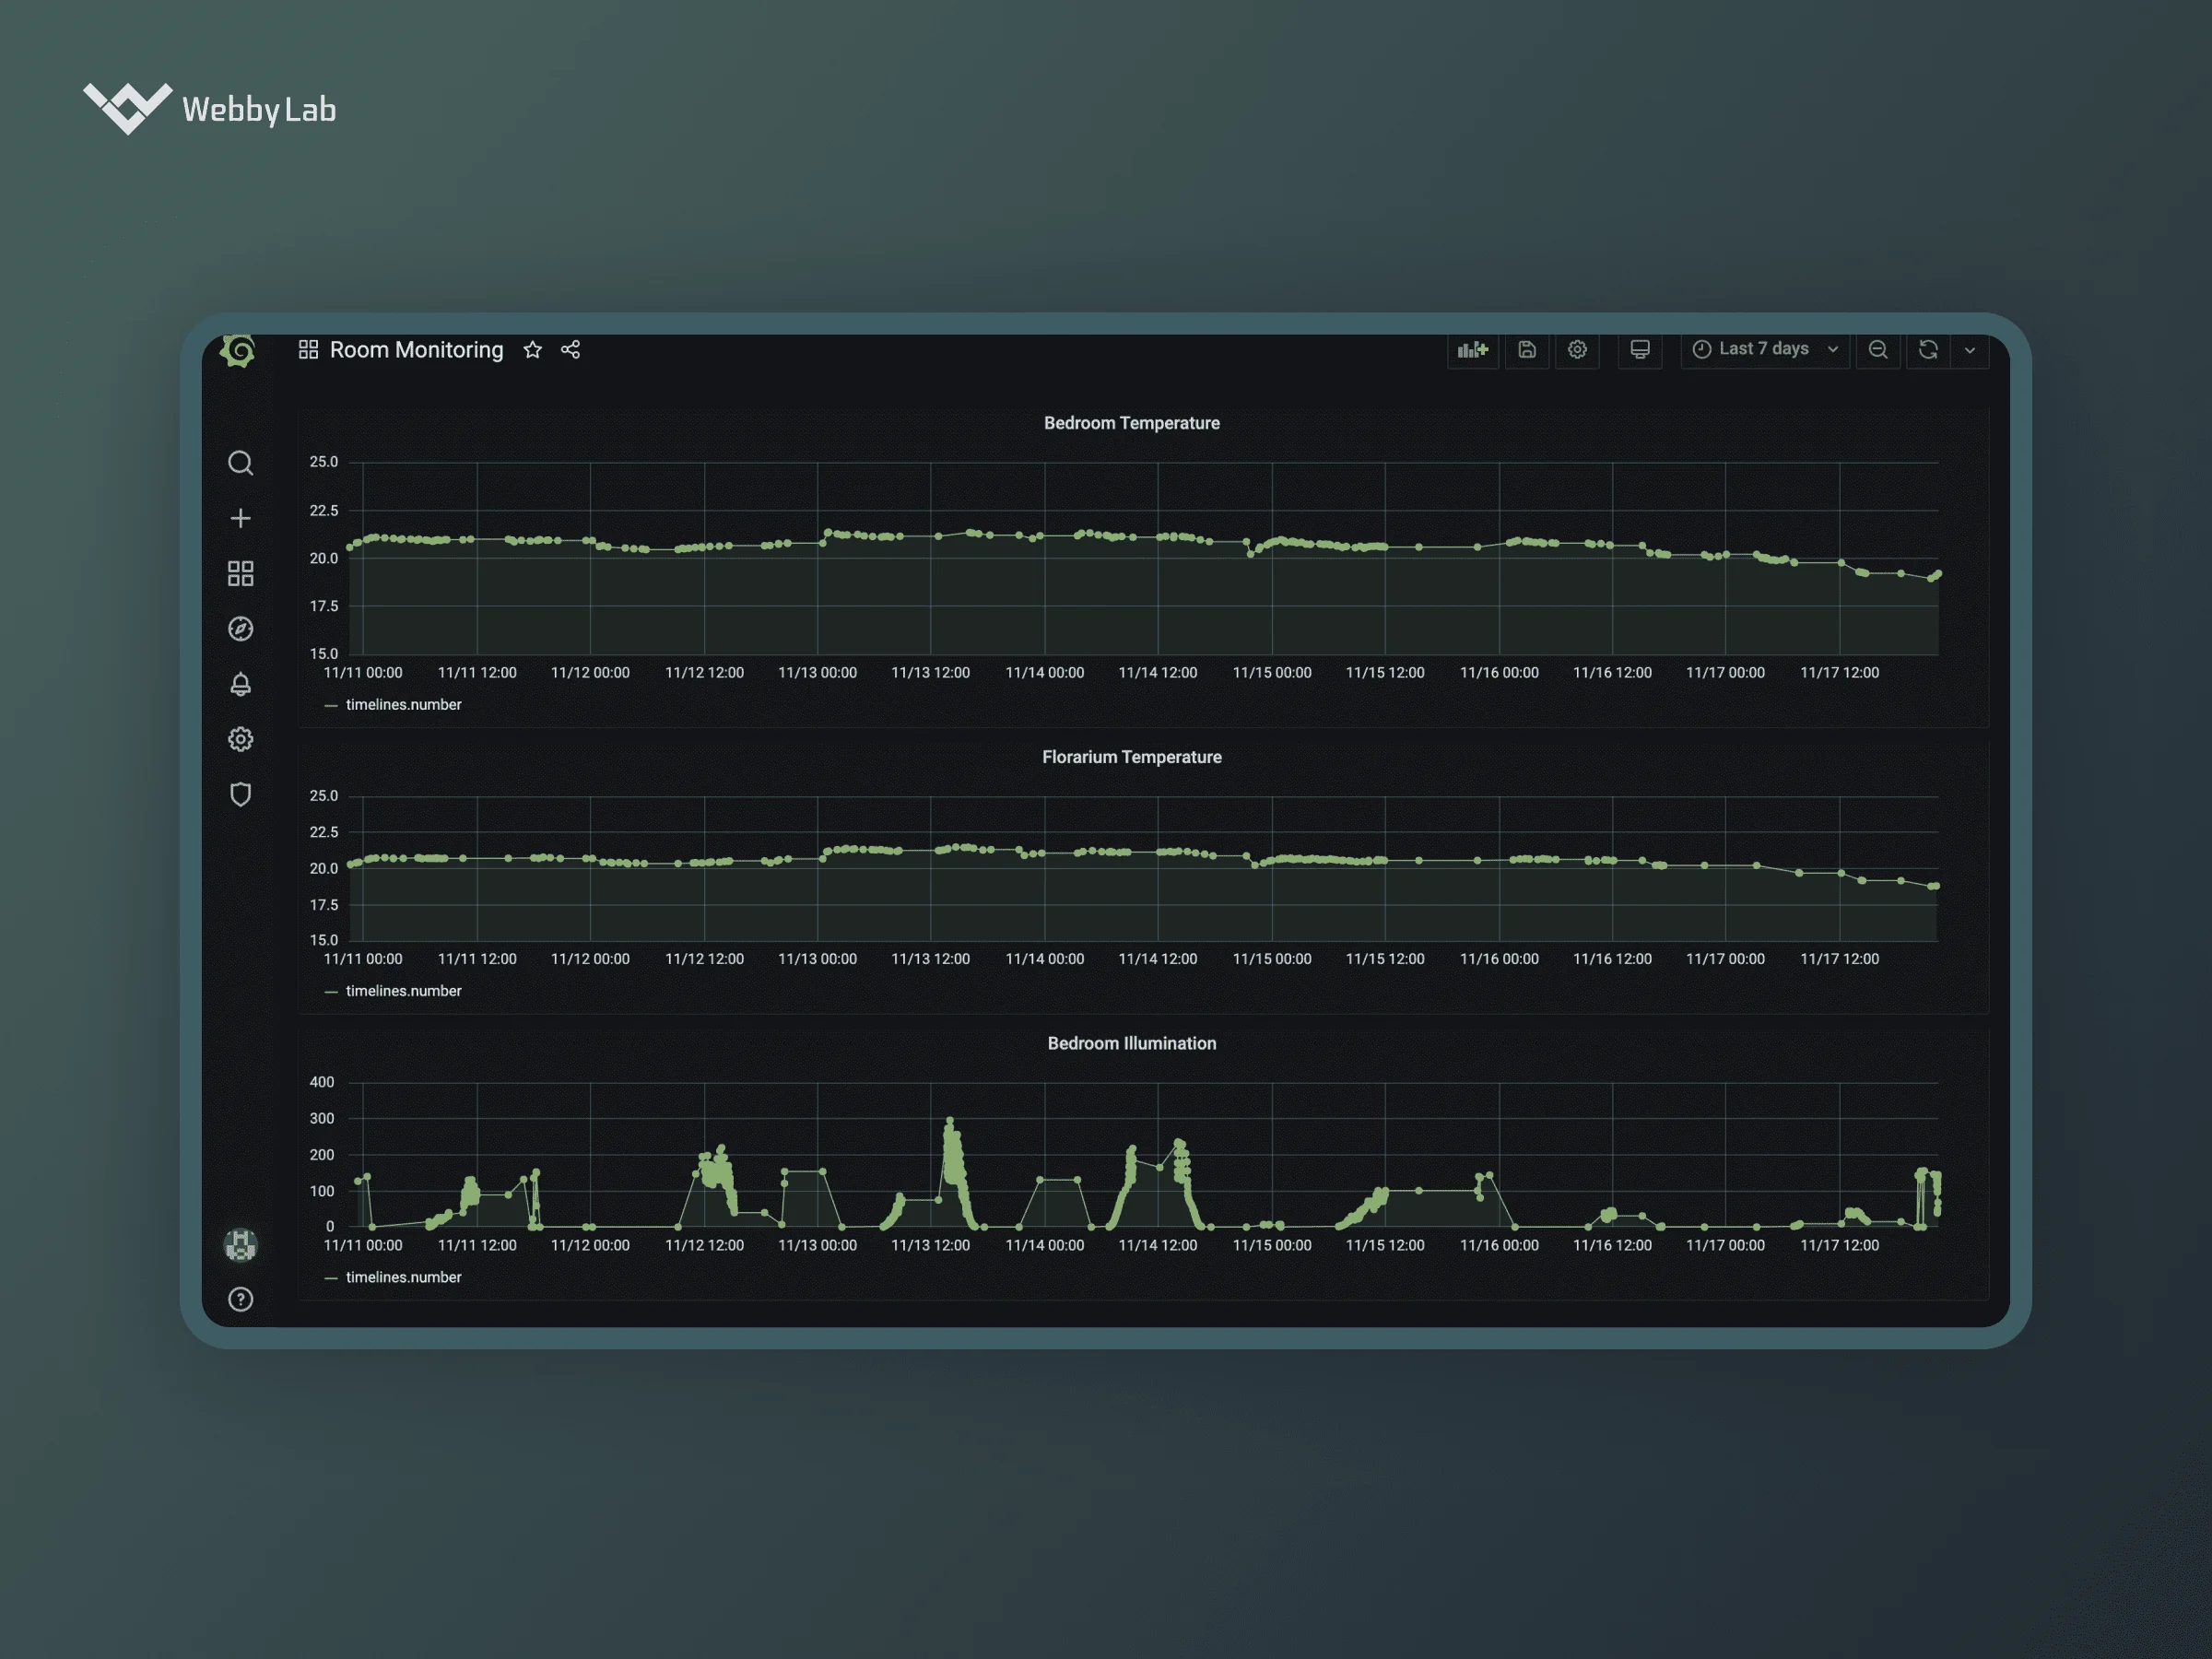Refresh the dashboard
2212x1659 pixels.
[x=1928, y=350]
